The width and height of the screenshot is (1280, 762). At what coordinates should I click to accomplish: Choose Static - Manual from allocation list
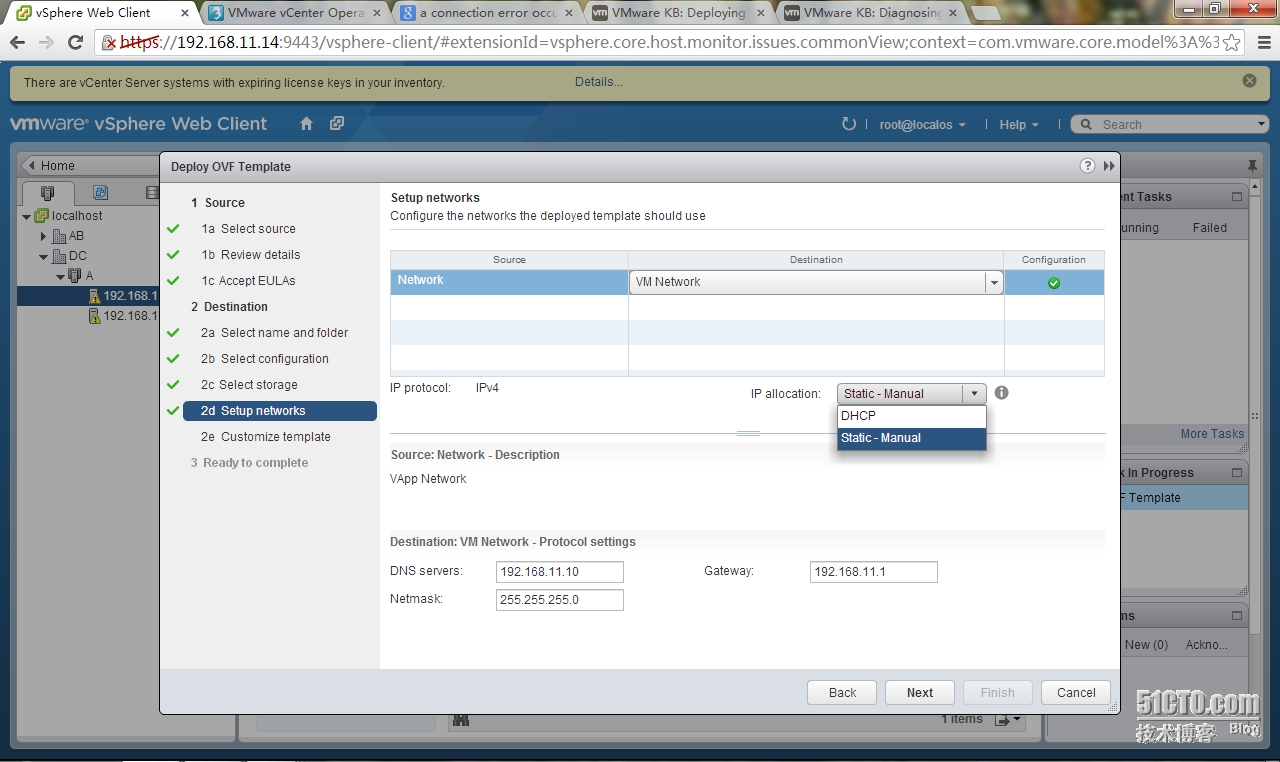coord(912,438)
